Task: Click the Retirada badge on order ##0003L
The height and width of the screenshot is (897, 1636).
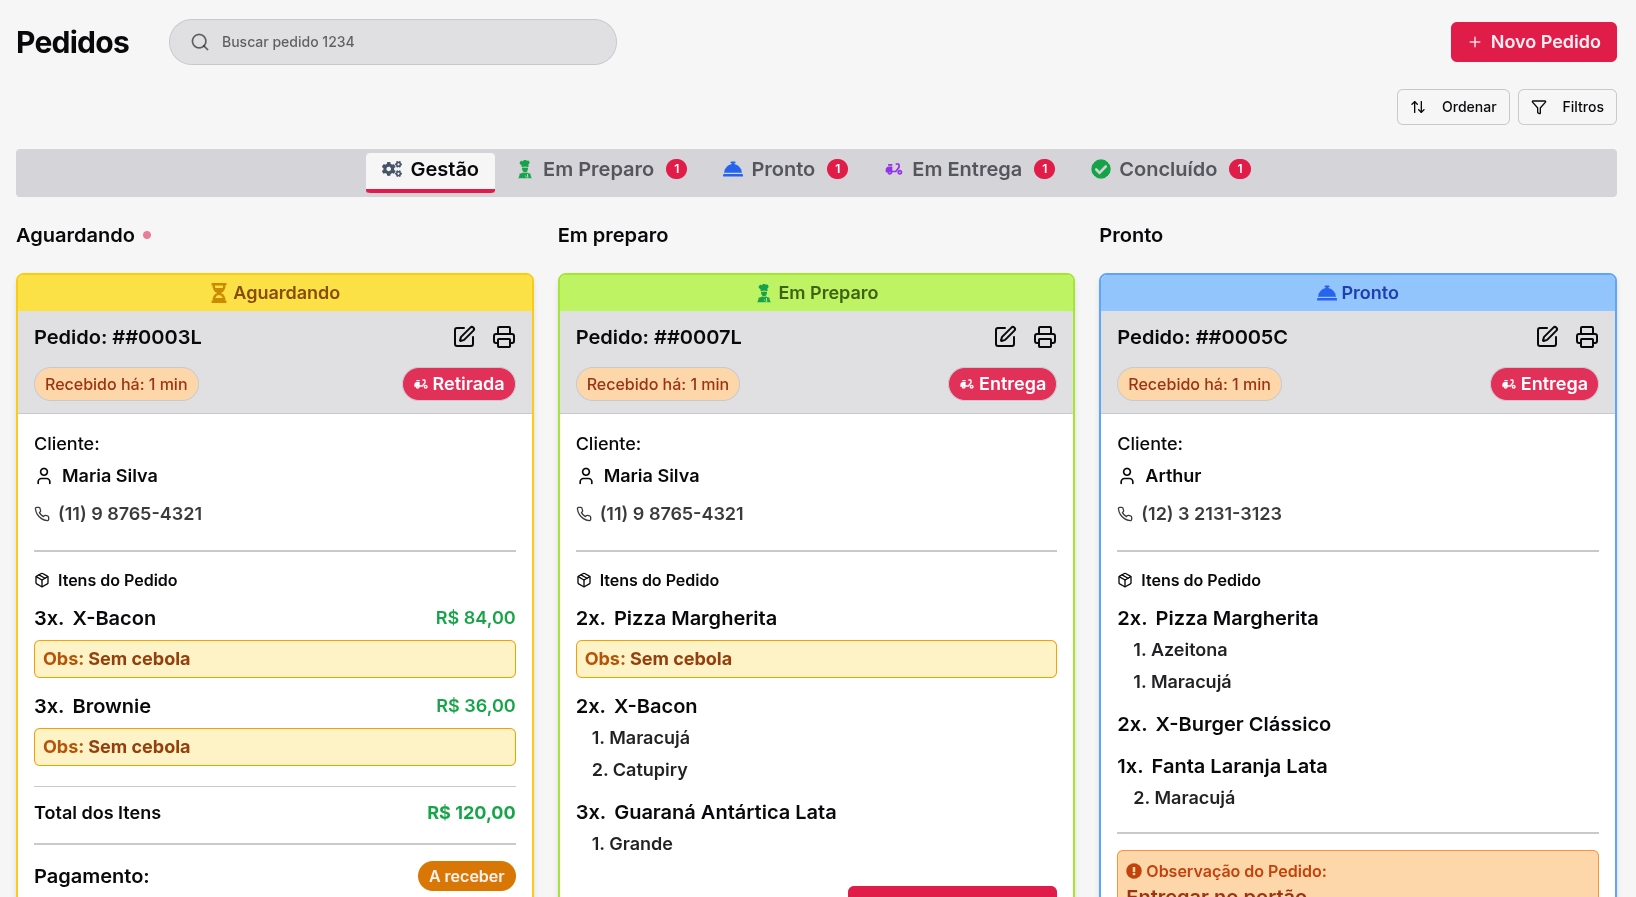Action: (x=459, y=384)
